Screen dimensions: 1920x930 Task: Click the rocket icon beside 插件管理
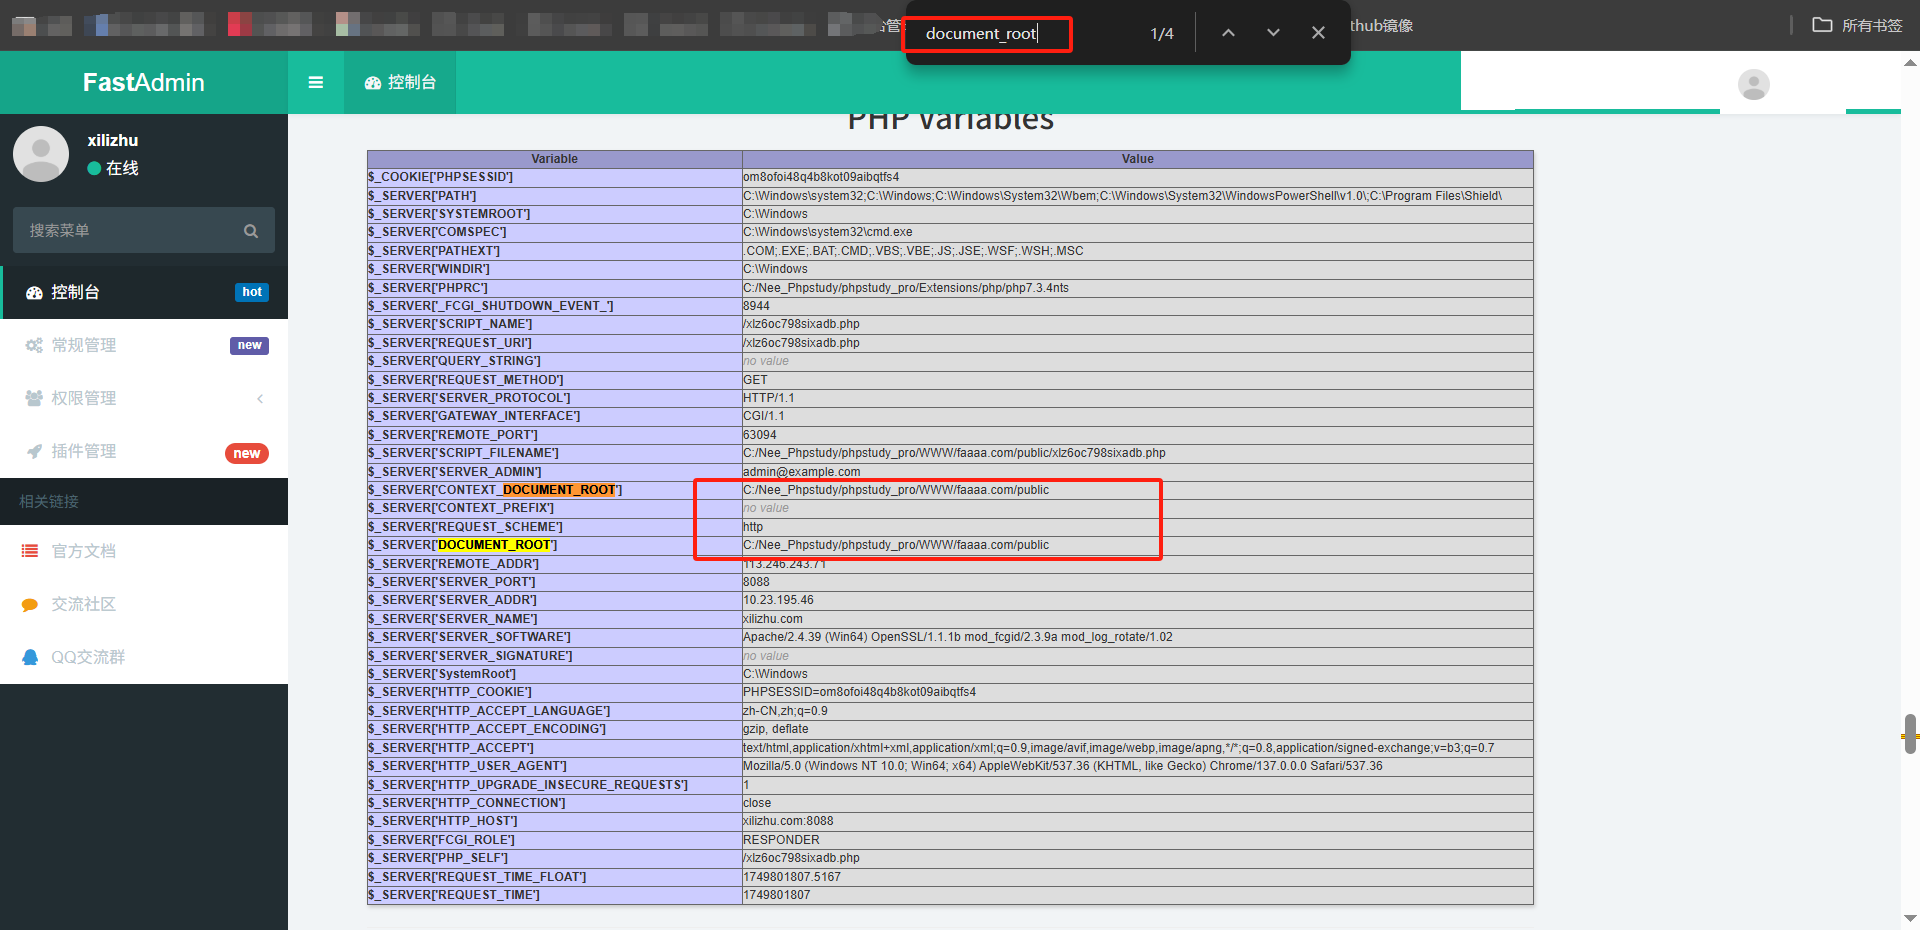(x=34, y=451)
